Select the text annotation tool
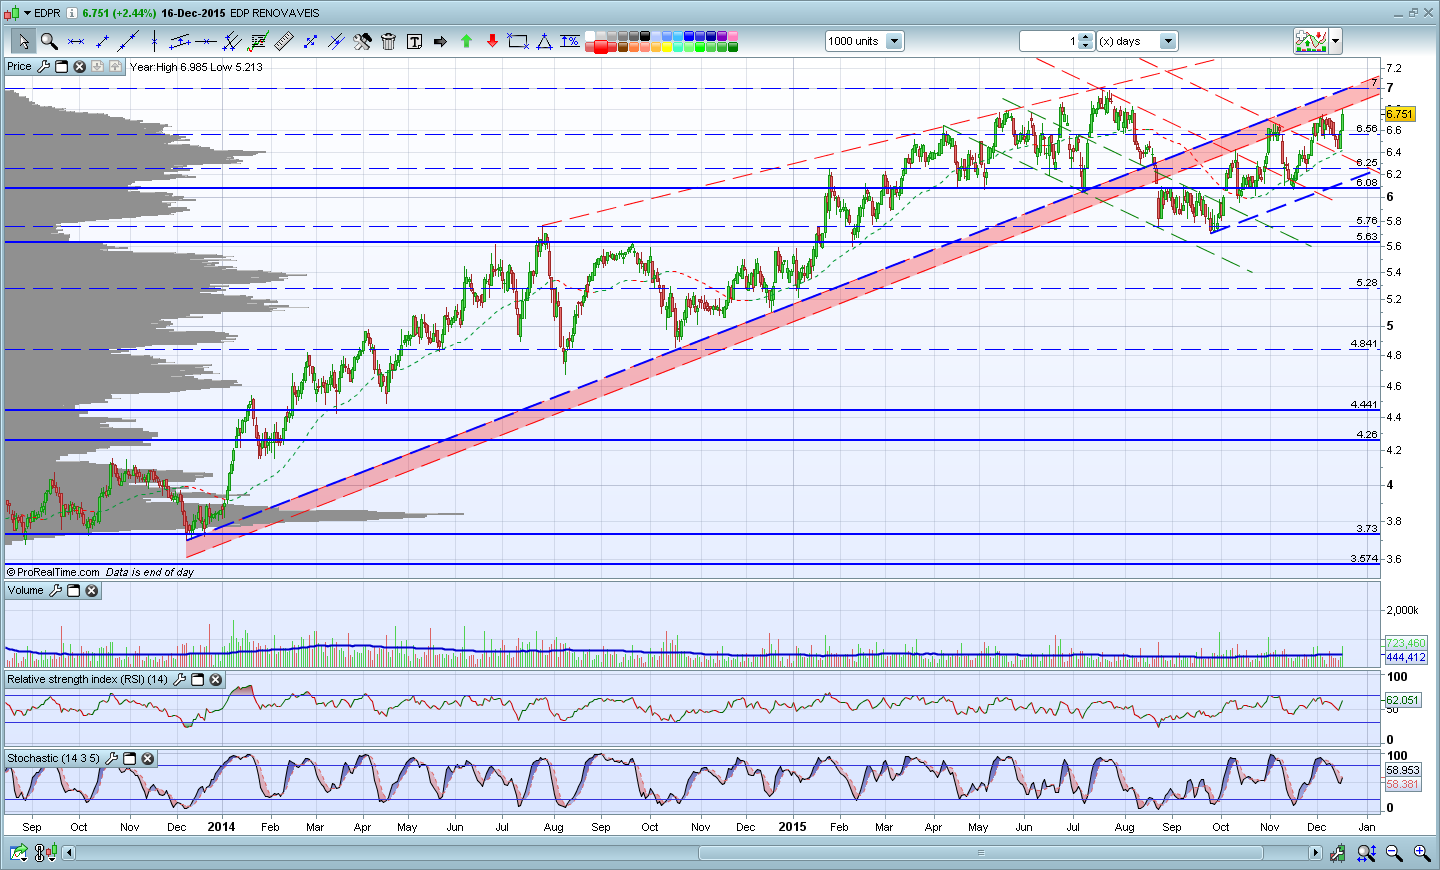The image size is (1440, 870). (414, 41)
